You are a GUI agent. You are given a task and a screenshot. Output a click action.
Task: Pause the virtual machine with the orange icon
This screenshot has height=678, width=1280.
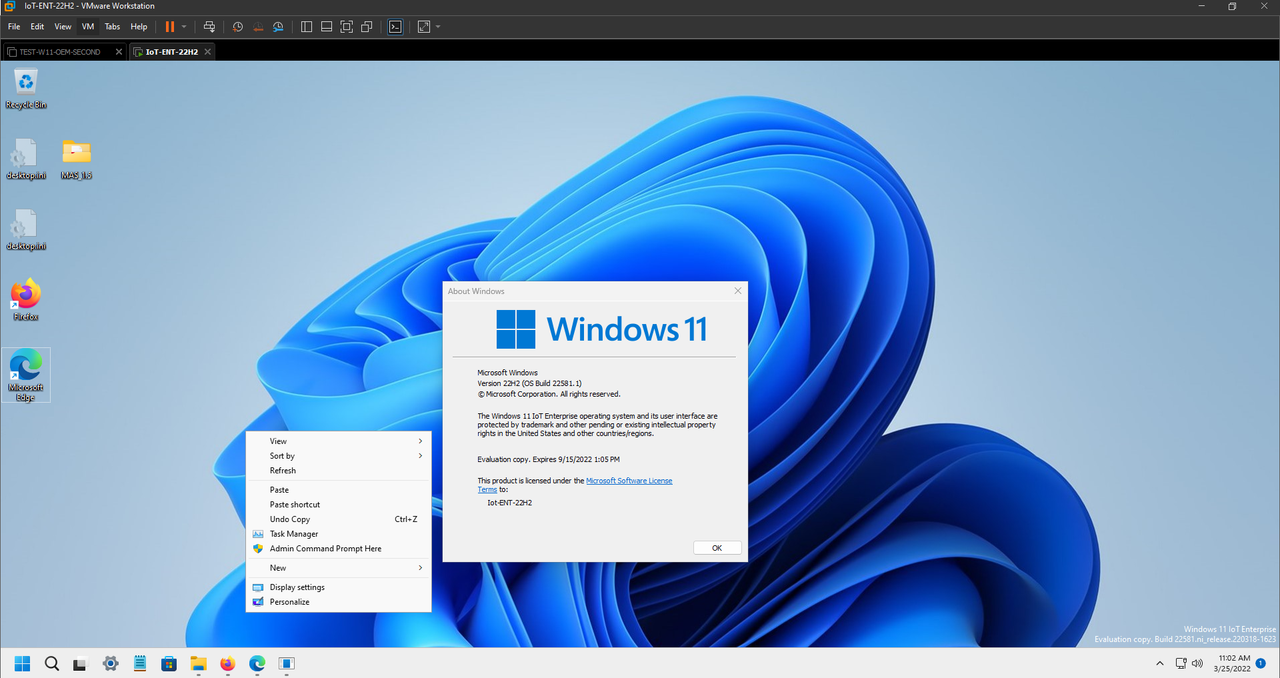(169, 27)
